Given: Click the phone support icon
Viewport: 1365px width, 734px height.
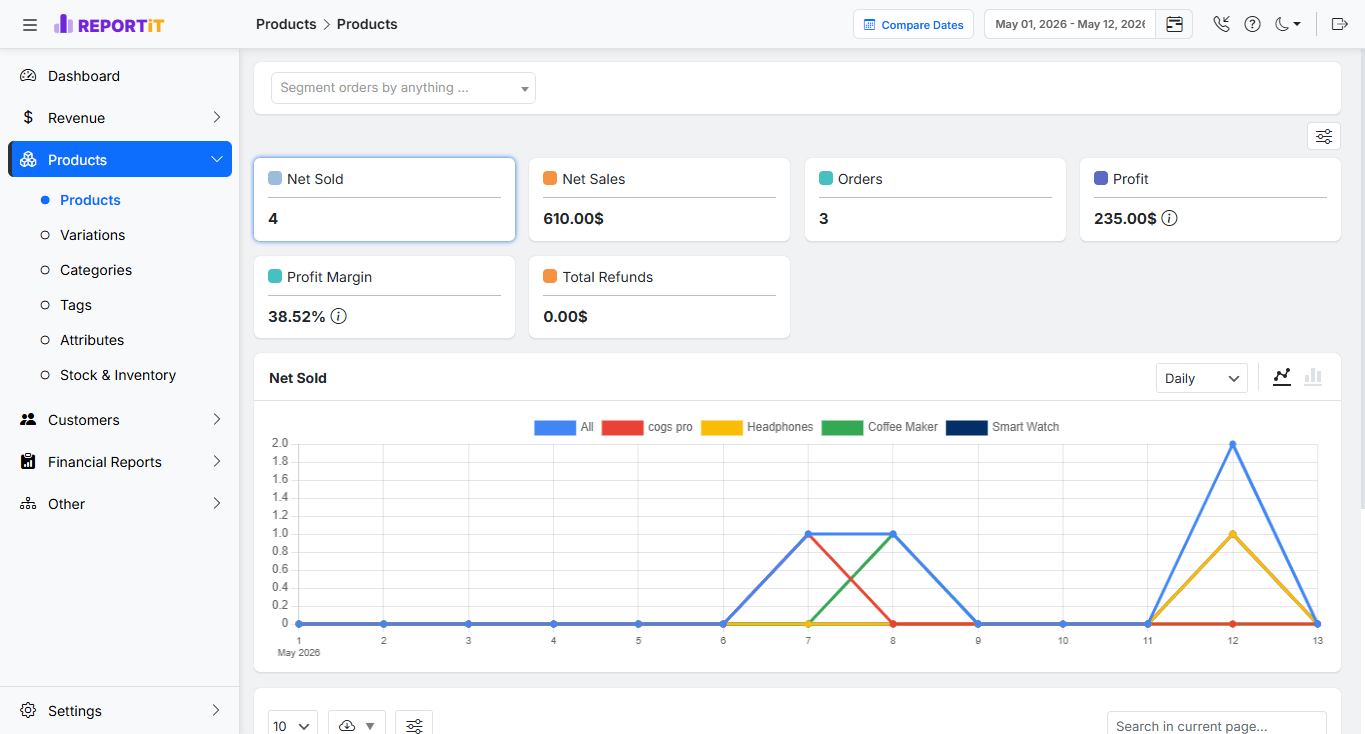Looking at the screenshot, I should (x=1221, y=24).
